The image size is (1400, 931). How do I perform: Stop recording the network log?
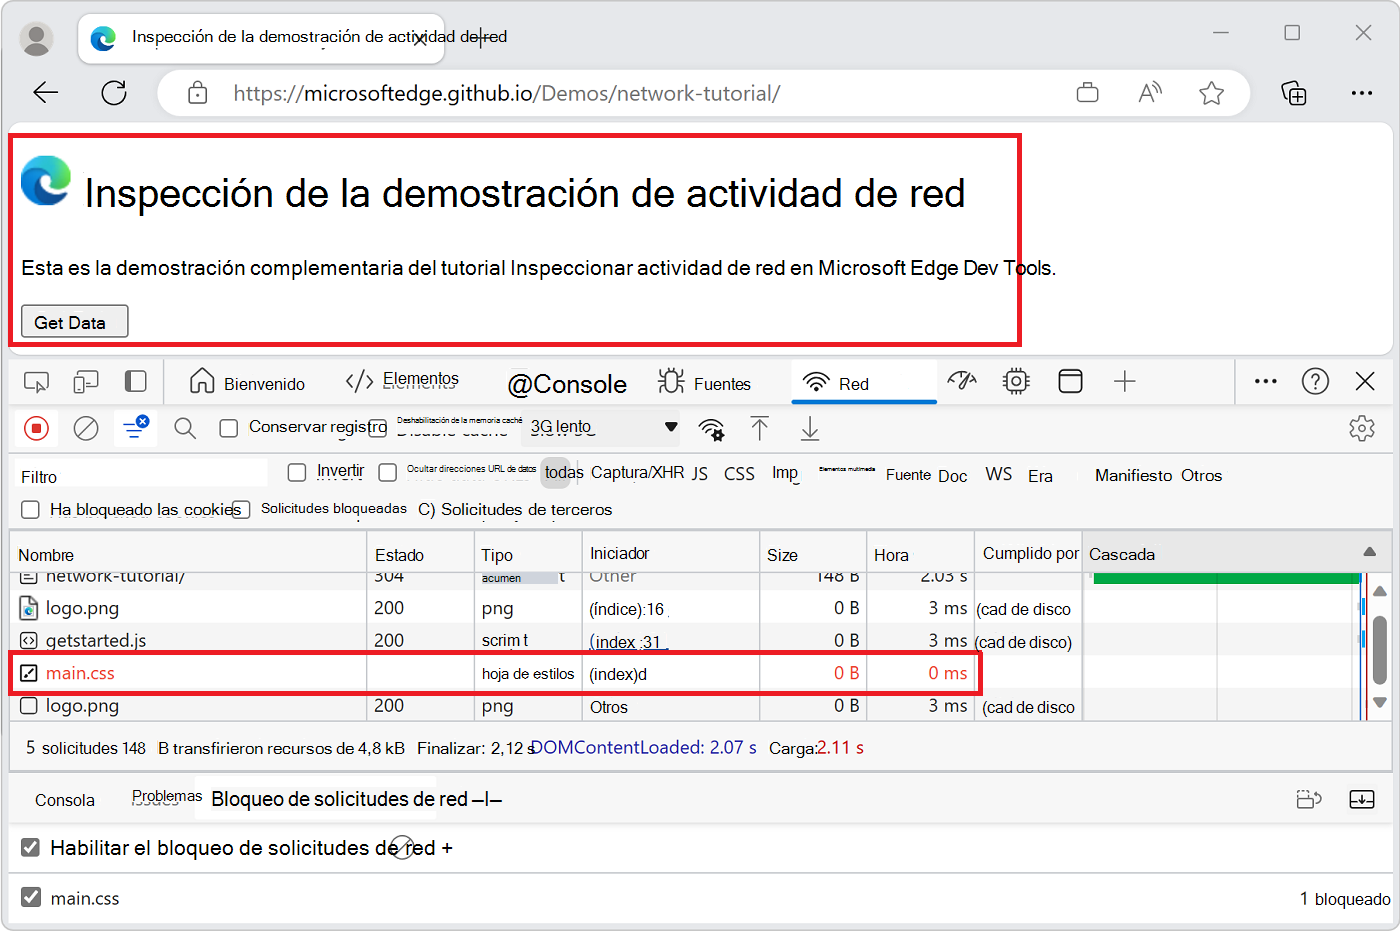(37, 427)
